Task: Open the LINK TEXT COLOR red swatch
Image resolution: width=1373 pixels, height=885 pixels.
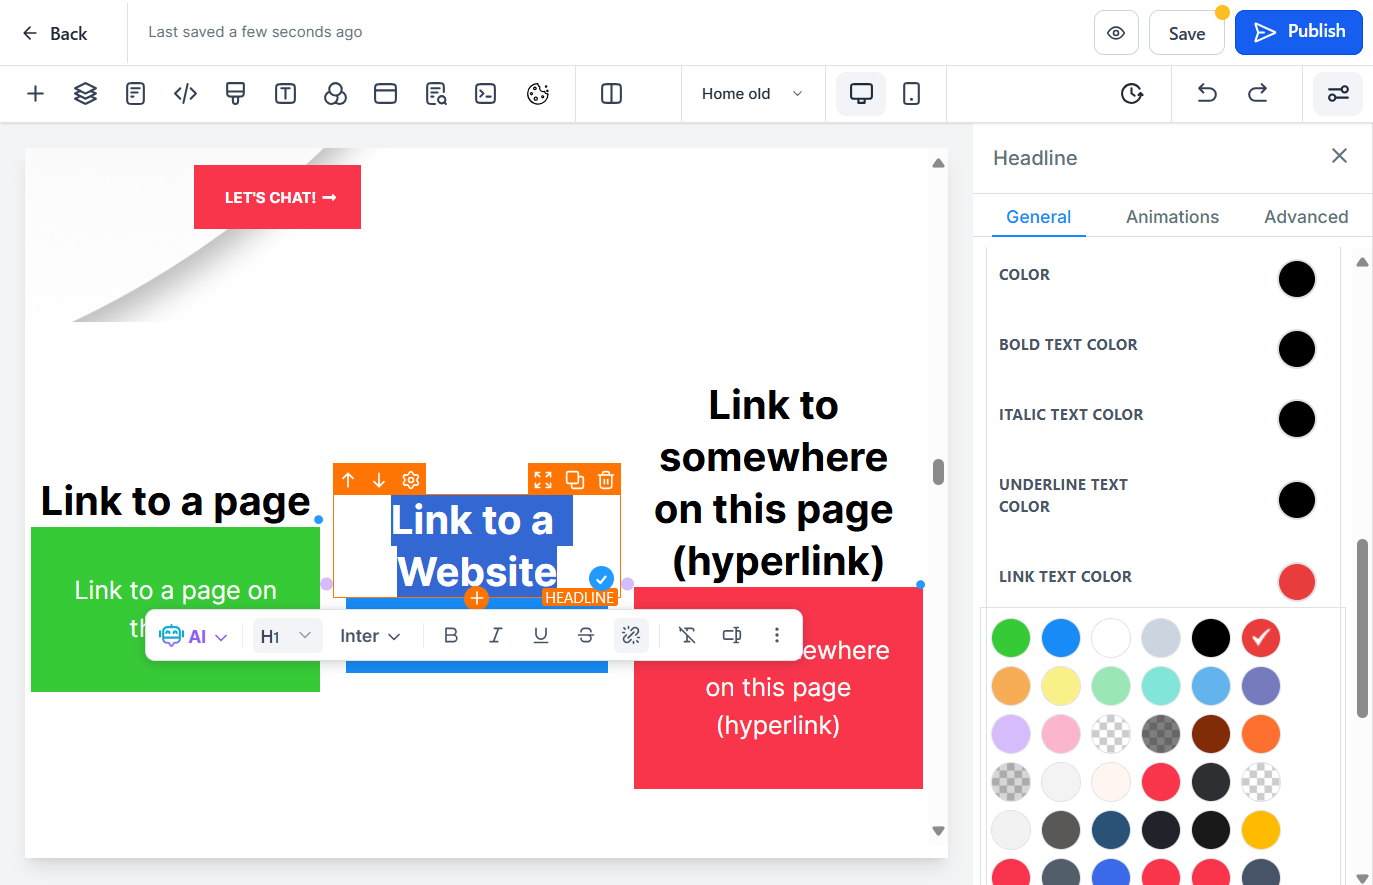Action: pos(1296,581)
